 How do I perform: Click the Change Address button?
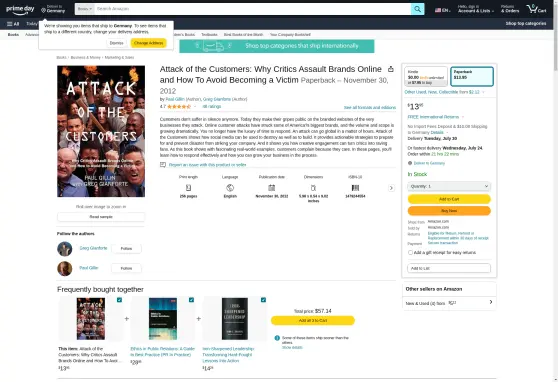148,43
